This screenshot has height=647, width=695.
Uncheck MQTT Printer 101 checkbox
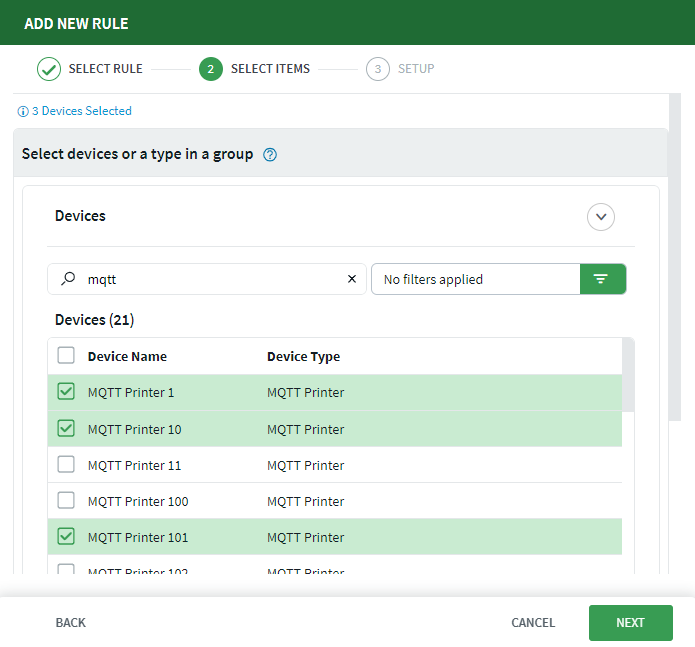point(66,536)
